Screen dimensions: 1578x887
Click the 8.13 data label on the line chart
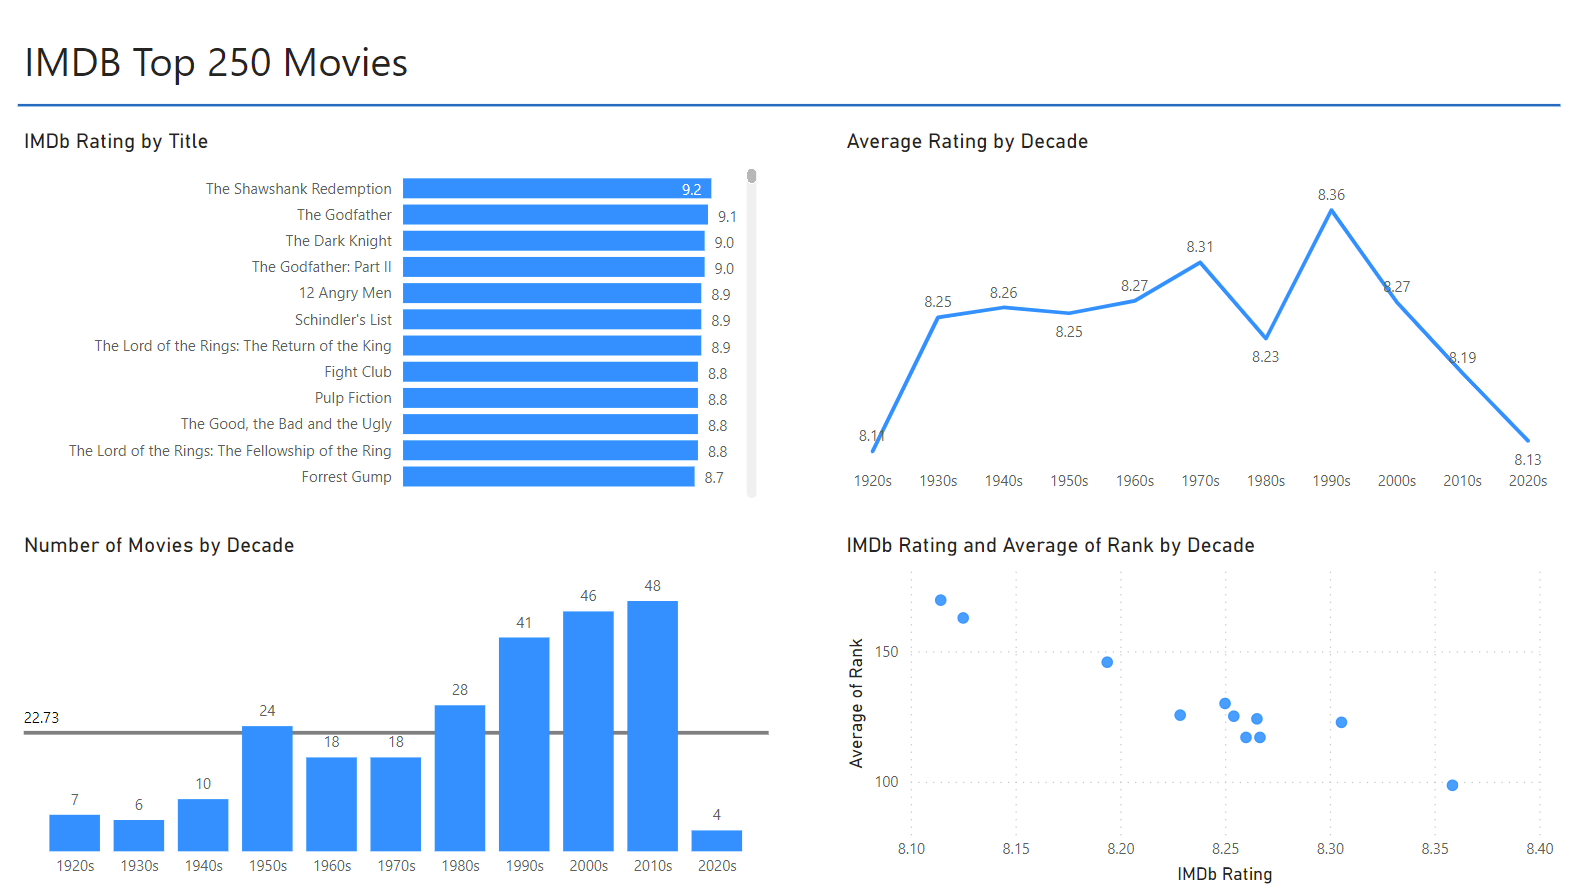[1528, 460]
